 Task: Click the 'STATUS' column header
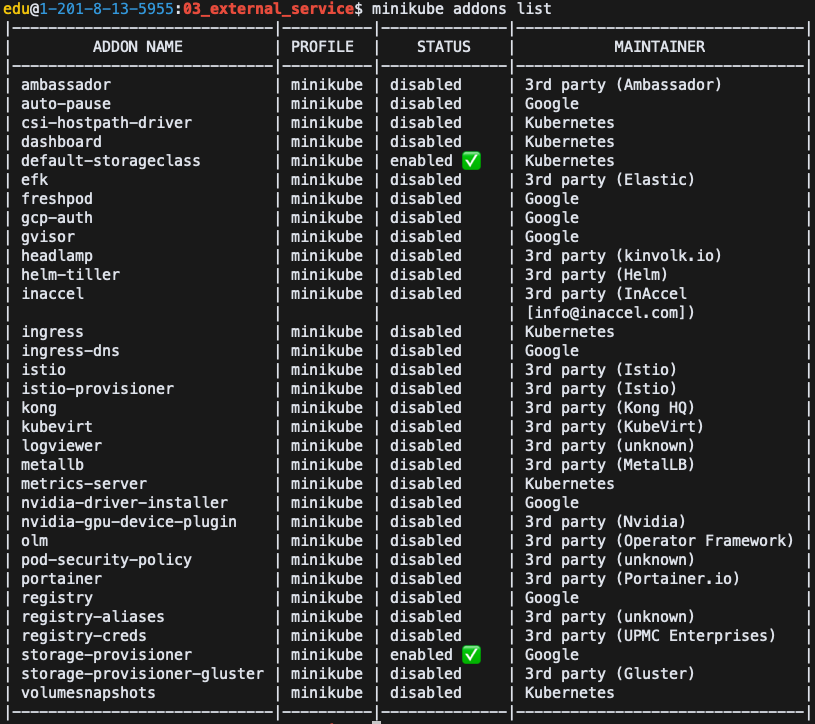coord(444,47)
